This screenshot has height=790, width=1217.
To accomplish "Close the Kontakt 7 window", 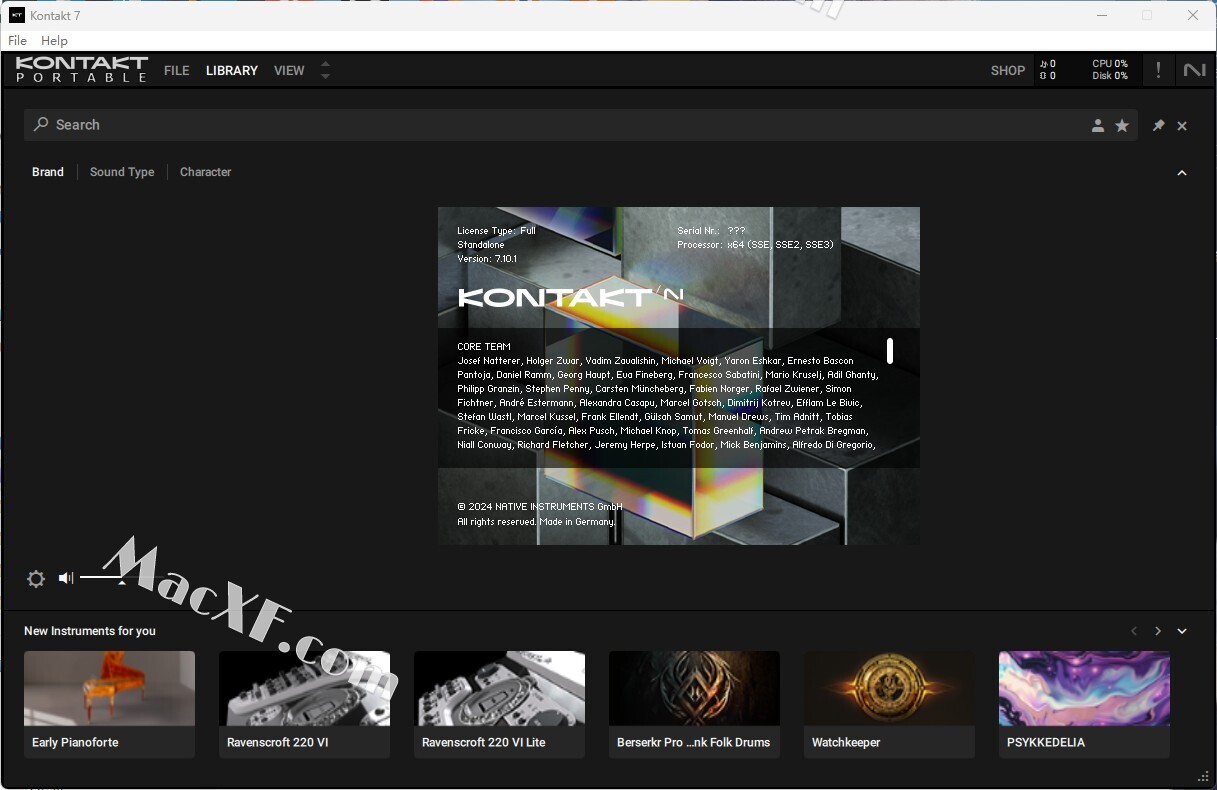I will coord(1193,15).
